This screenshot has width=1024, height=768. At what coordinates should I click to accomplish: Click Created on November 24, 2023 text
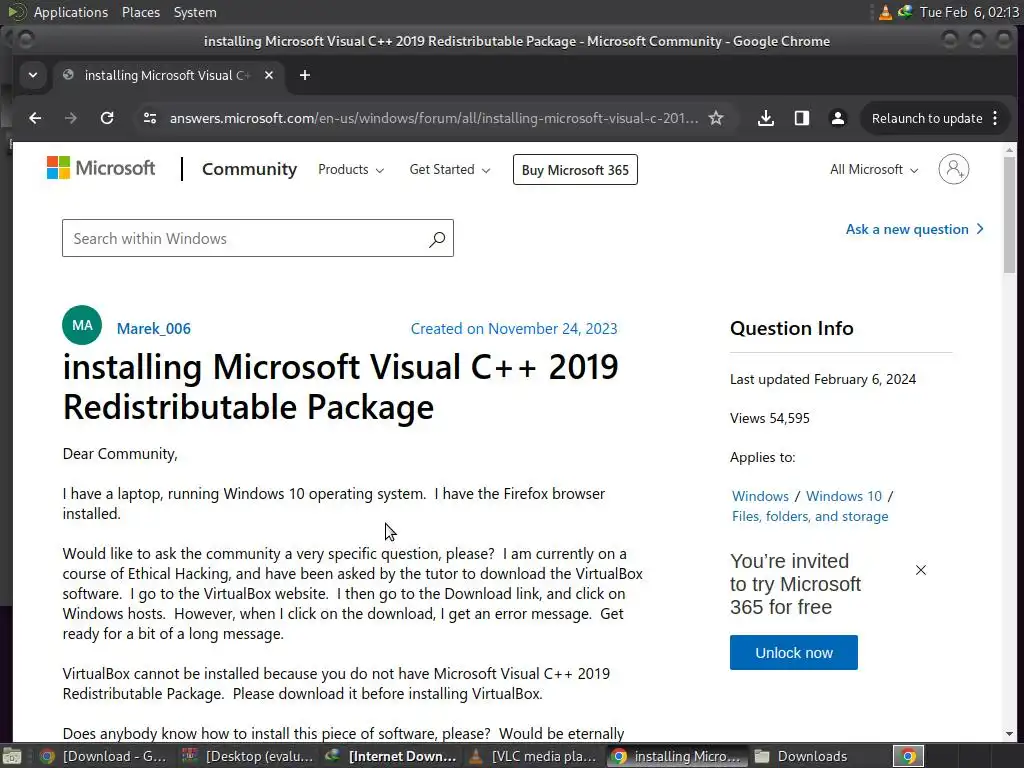click(514, 328)
